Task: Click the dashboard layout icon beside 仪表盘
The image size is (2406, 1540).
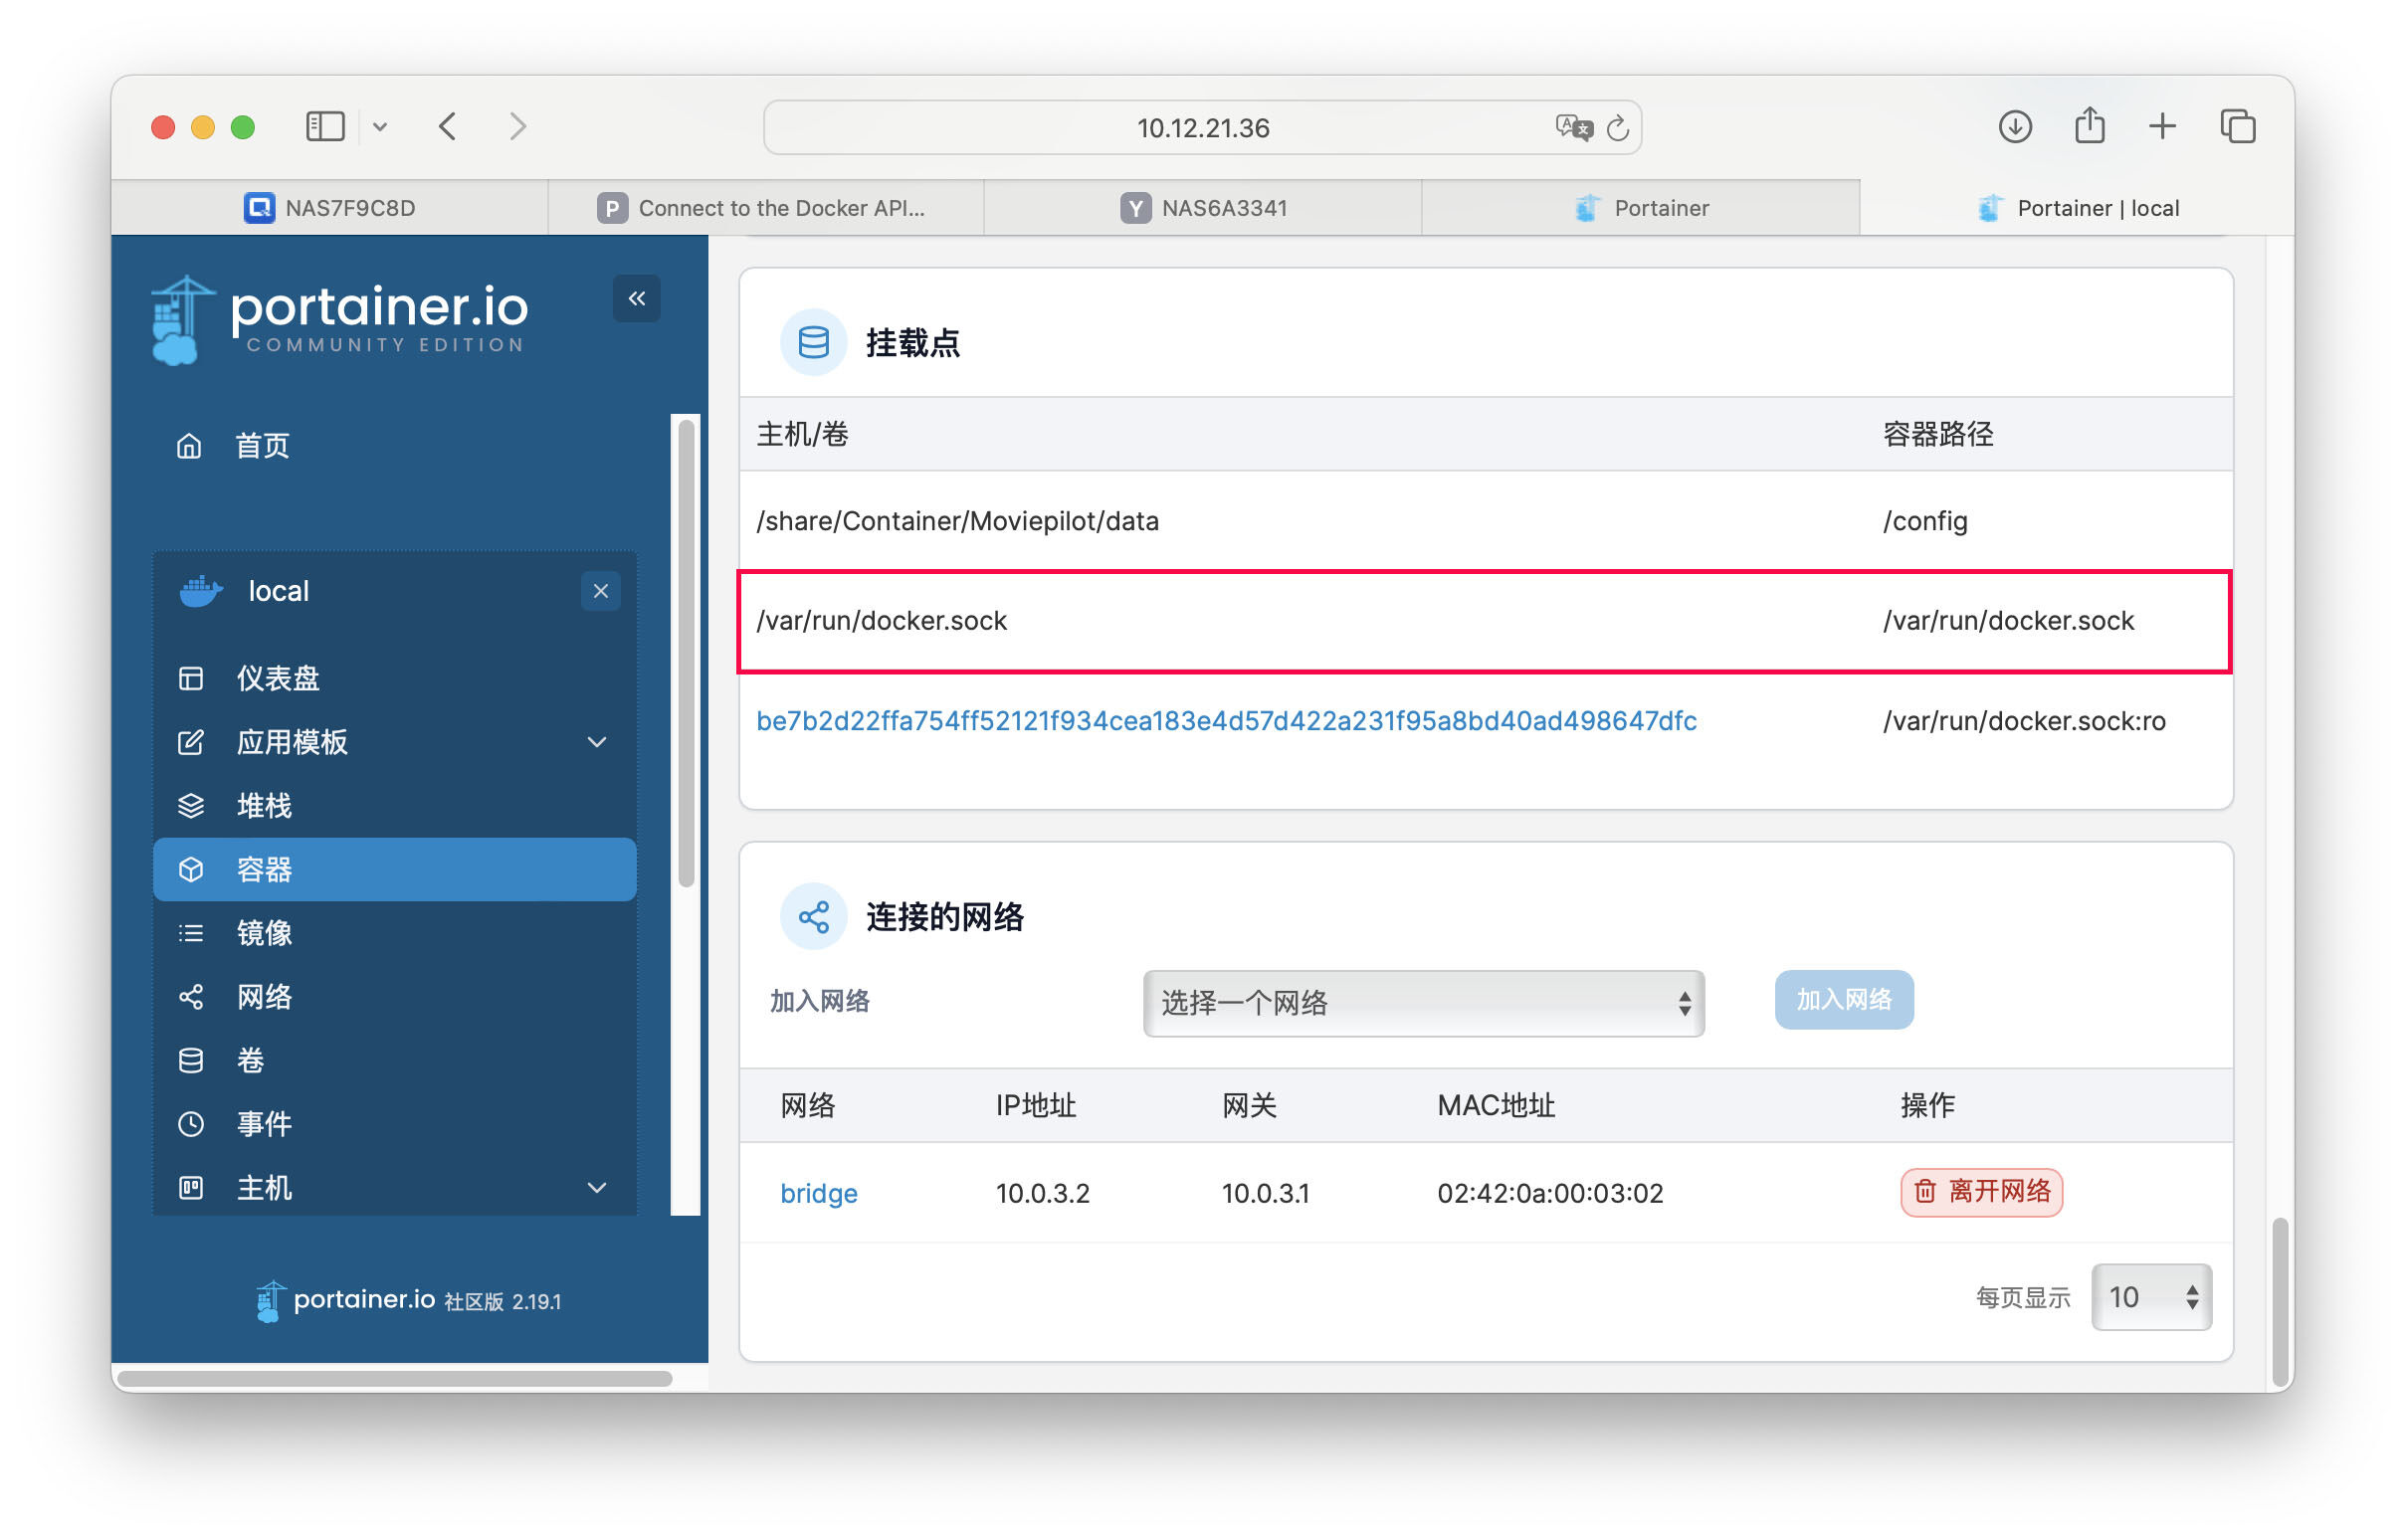Action: click(190, 678)
